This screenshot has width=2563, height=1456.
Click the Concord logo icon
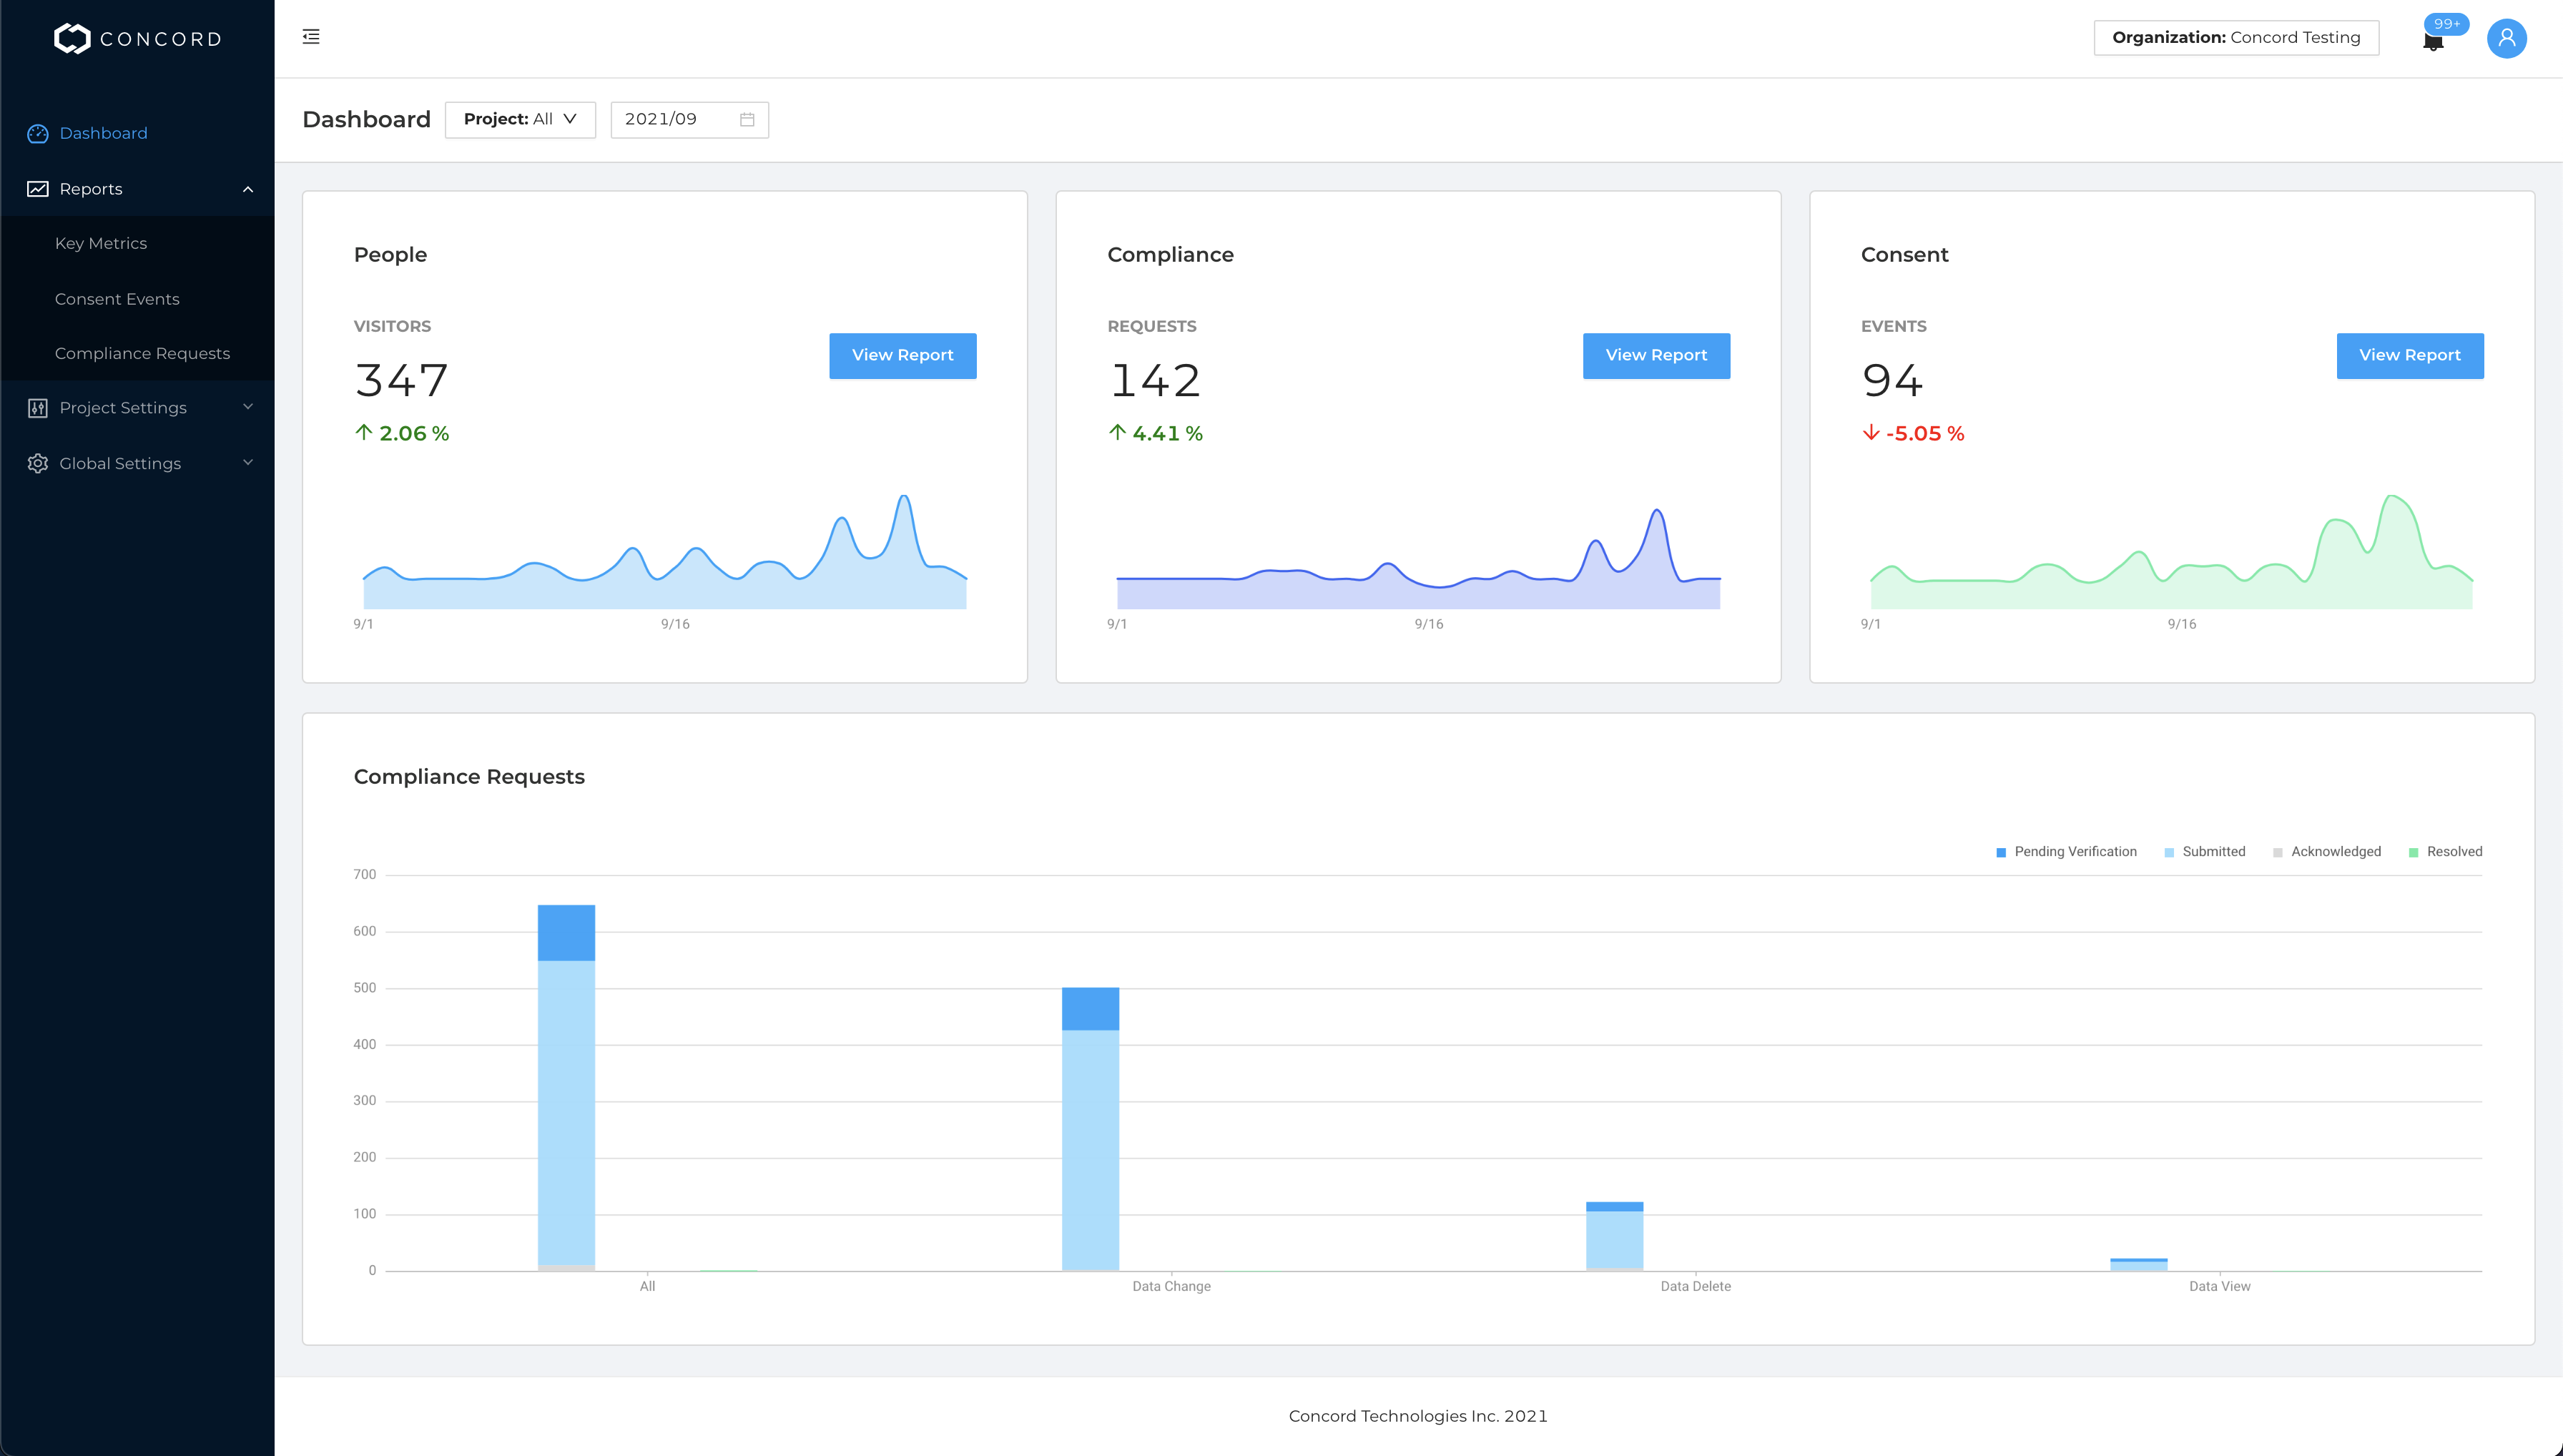pos(72,39)
